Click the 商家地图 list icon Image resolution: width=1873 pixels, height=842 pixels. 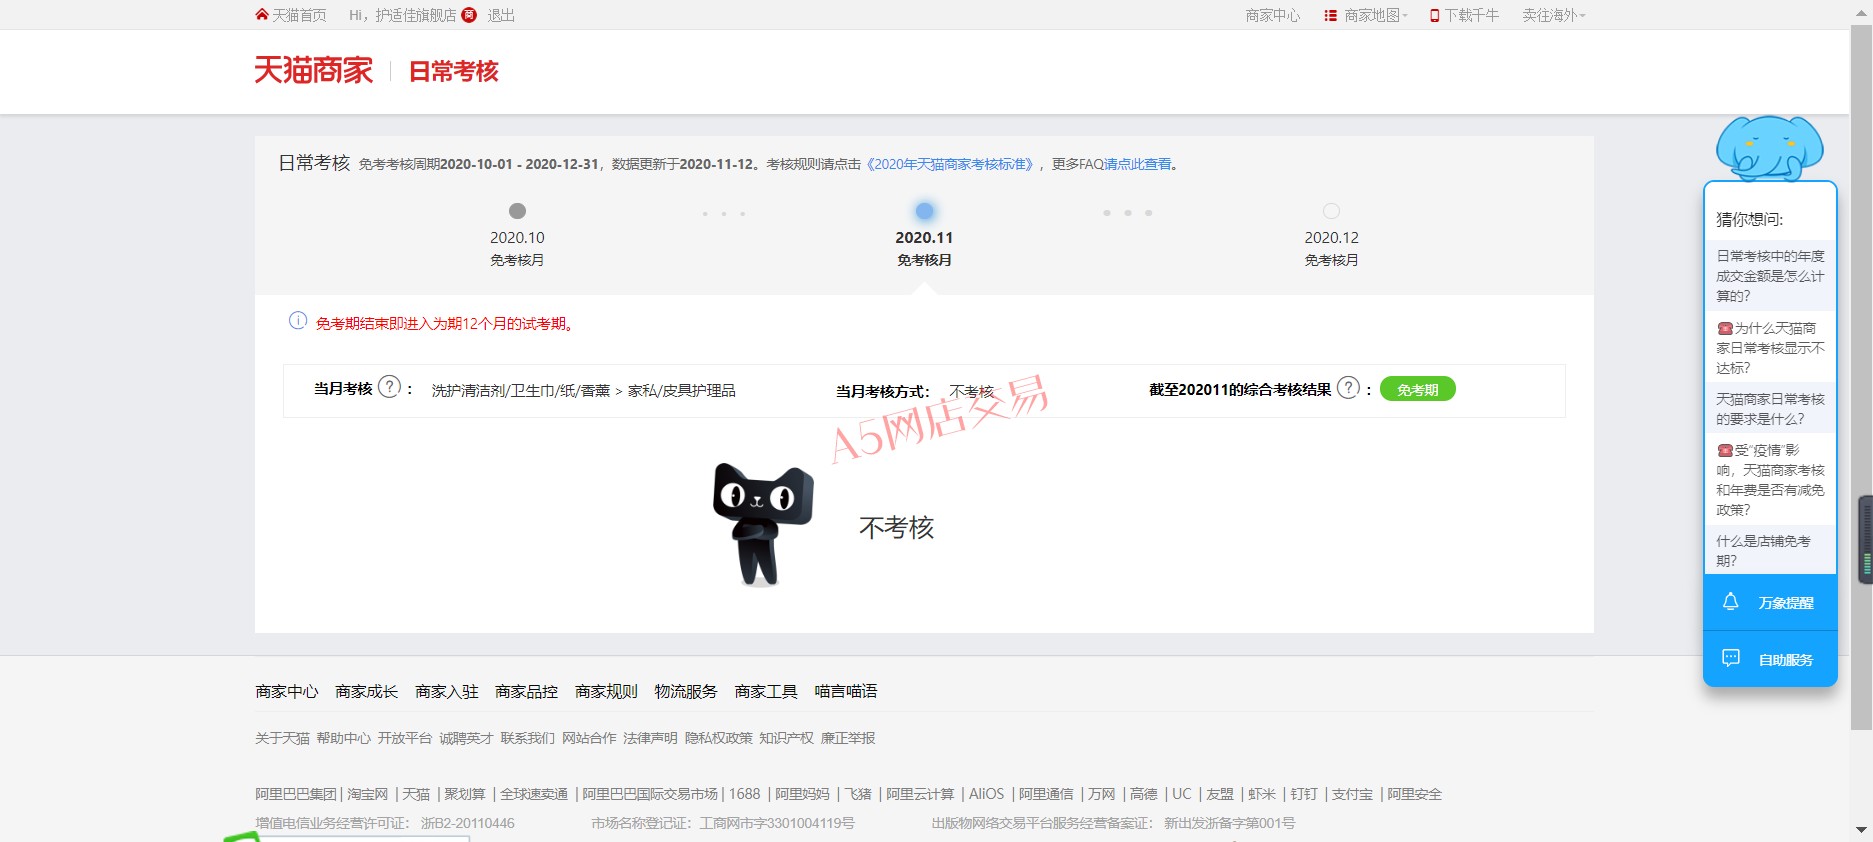tap(1331, 15)
